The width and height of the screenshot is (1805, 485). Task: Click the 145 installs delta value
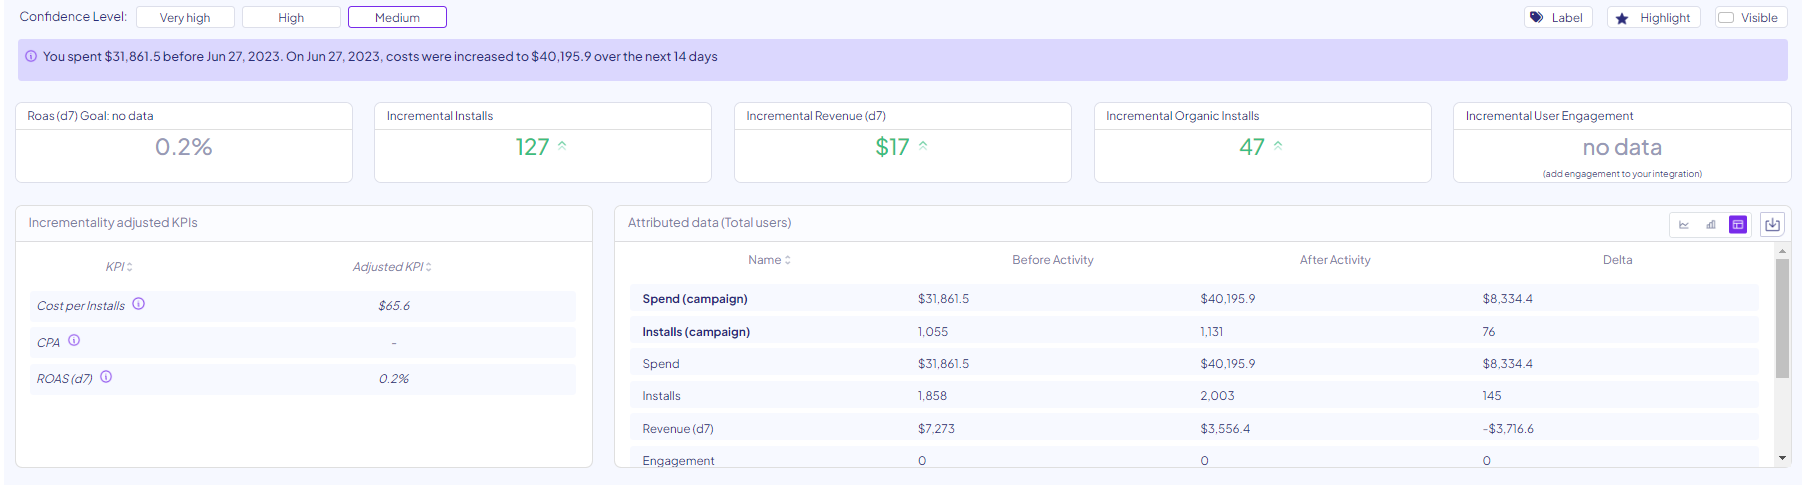[x=1492, y=396]
